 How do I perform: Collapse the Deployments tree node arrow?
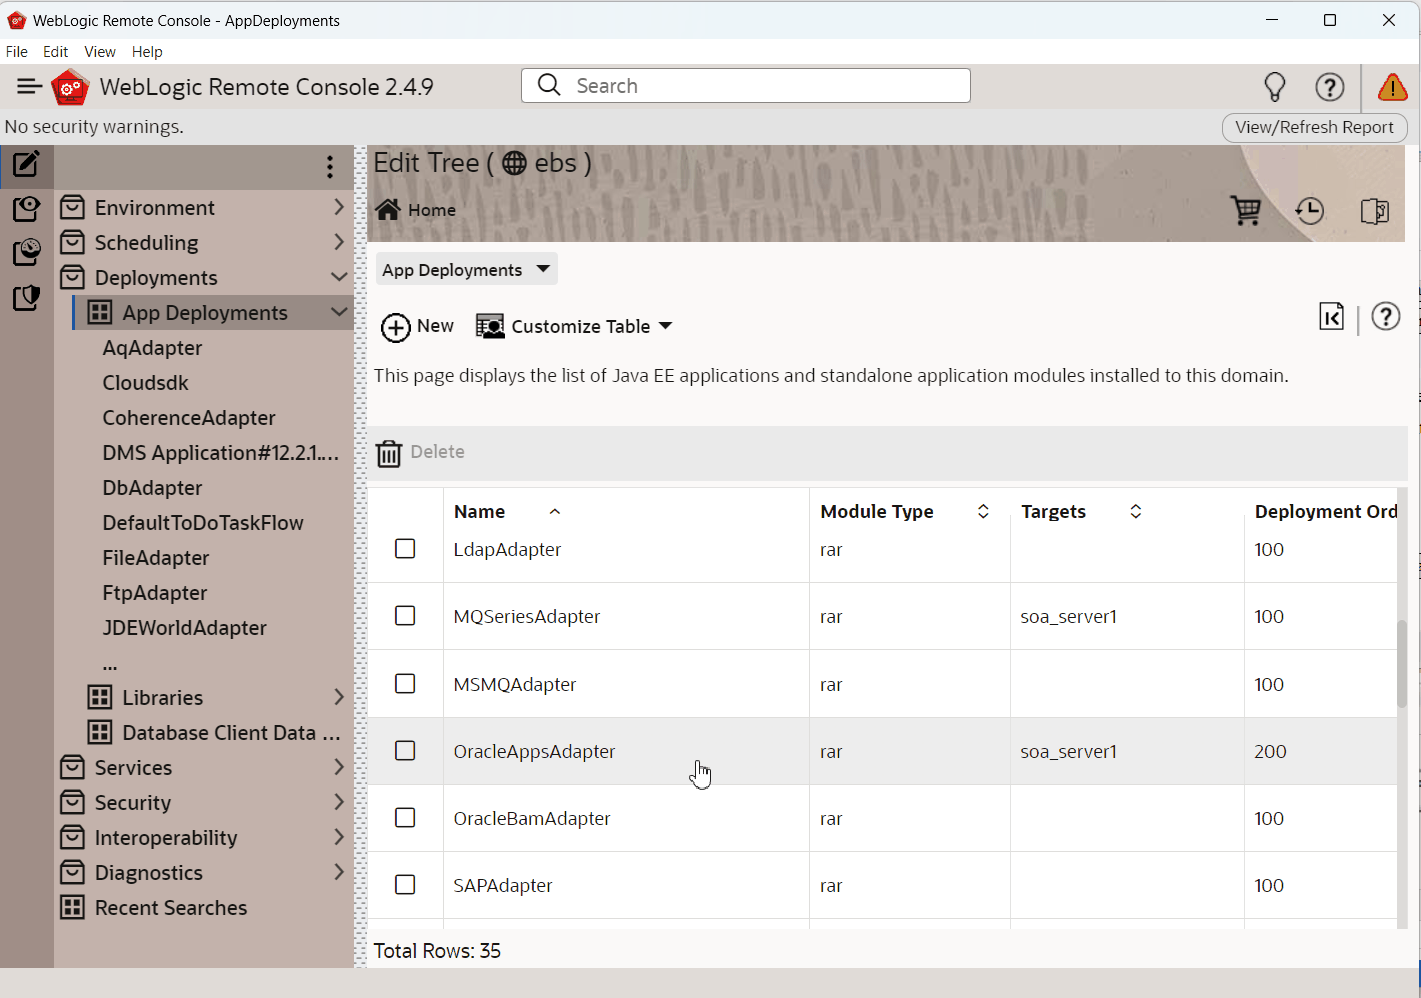(x=339, y=277)
